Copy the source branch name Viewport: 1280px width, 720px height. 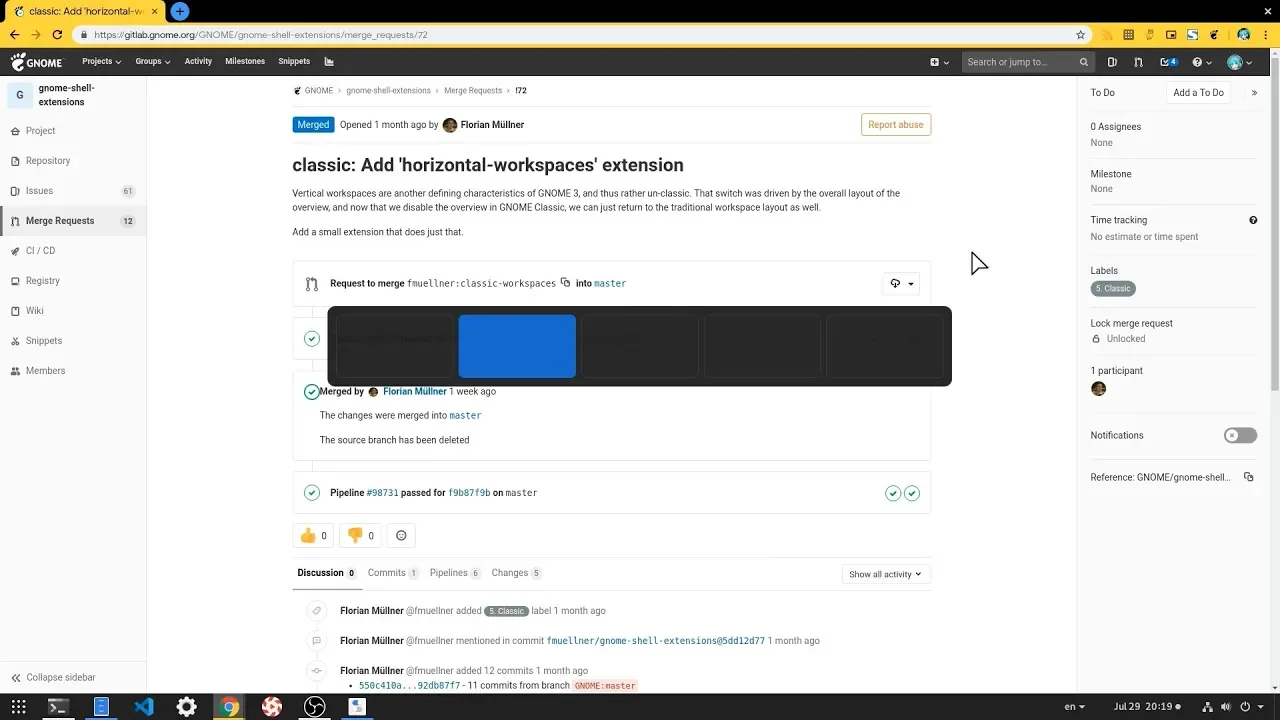[x=565, y=283]
